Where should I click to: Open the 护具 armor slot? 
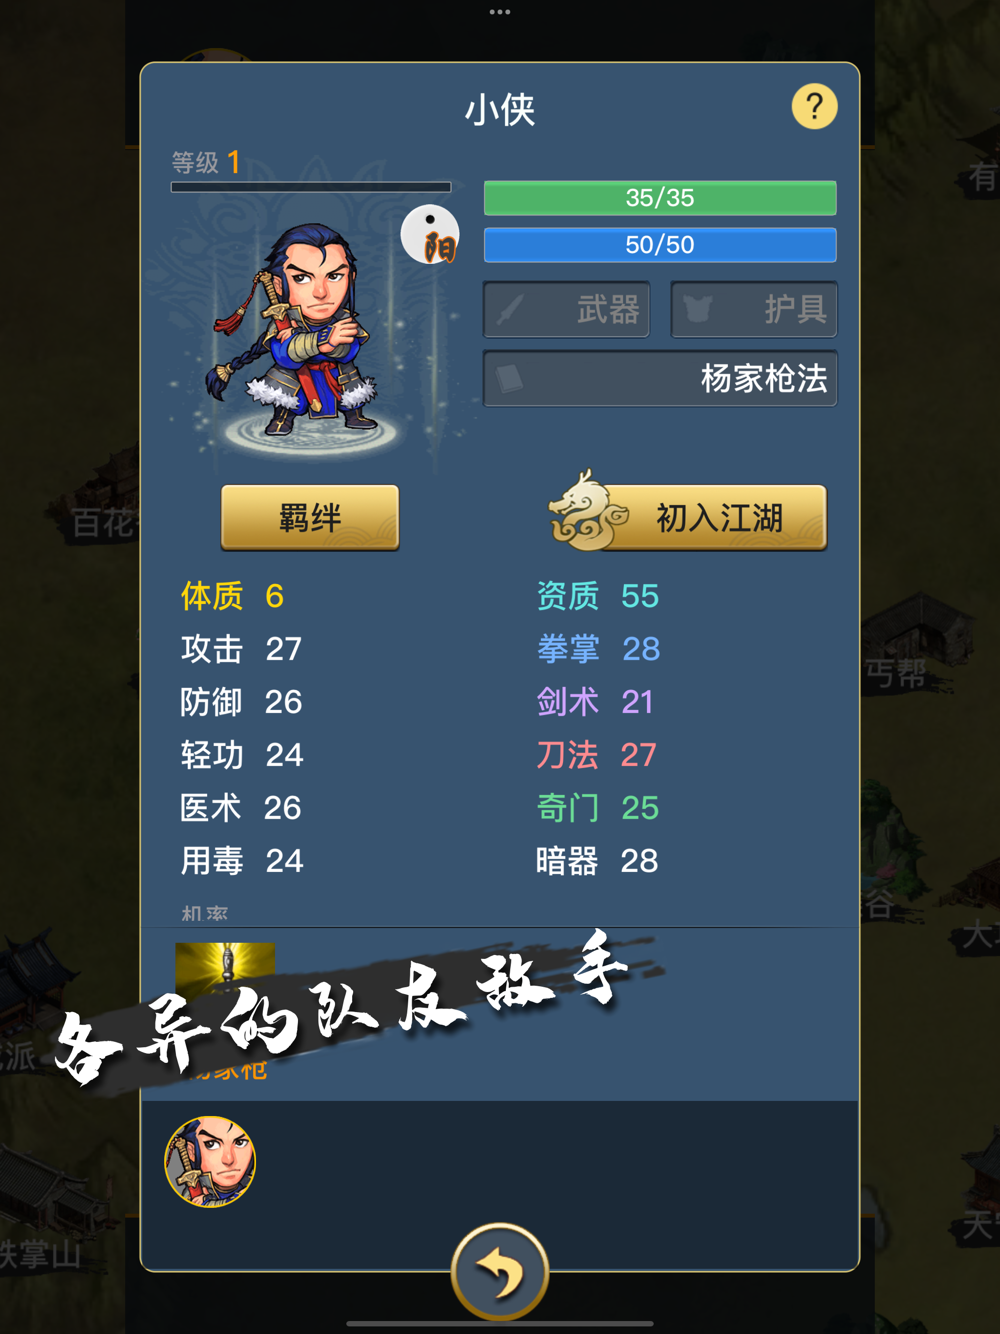(754, 310)
